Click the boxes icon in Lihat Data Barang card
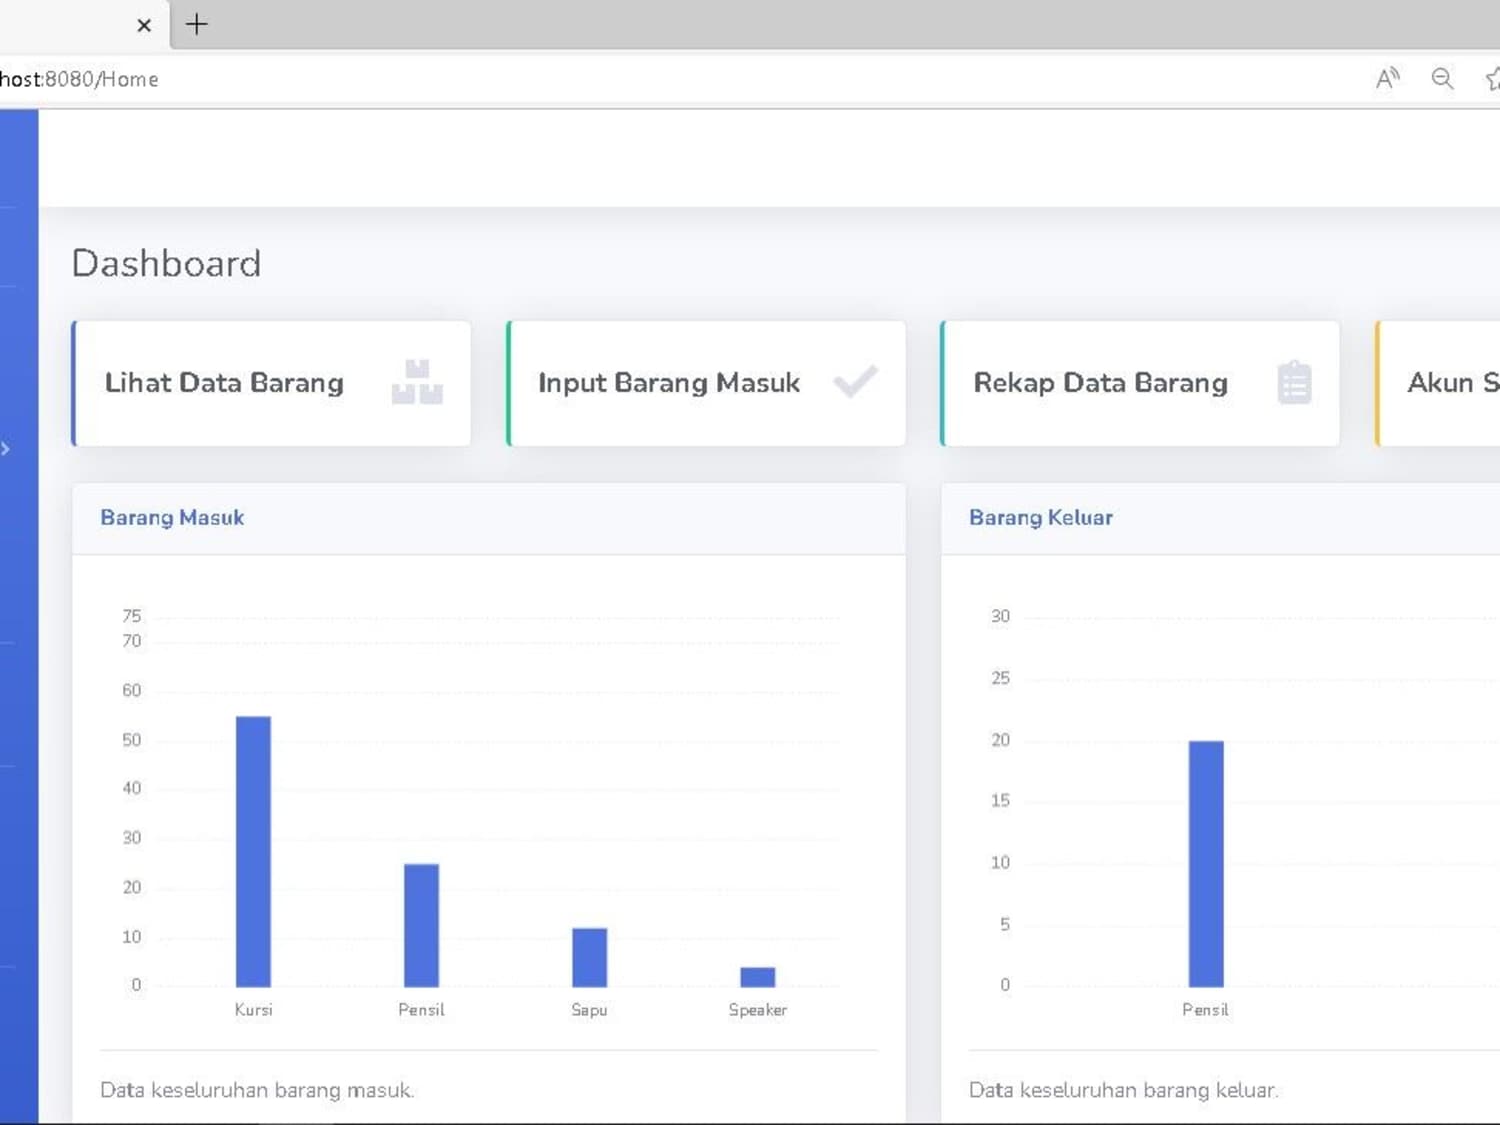Image resolution: width=1500 pixels, height=1125 pixels. click(x=417, y=382)
